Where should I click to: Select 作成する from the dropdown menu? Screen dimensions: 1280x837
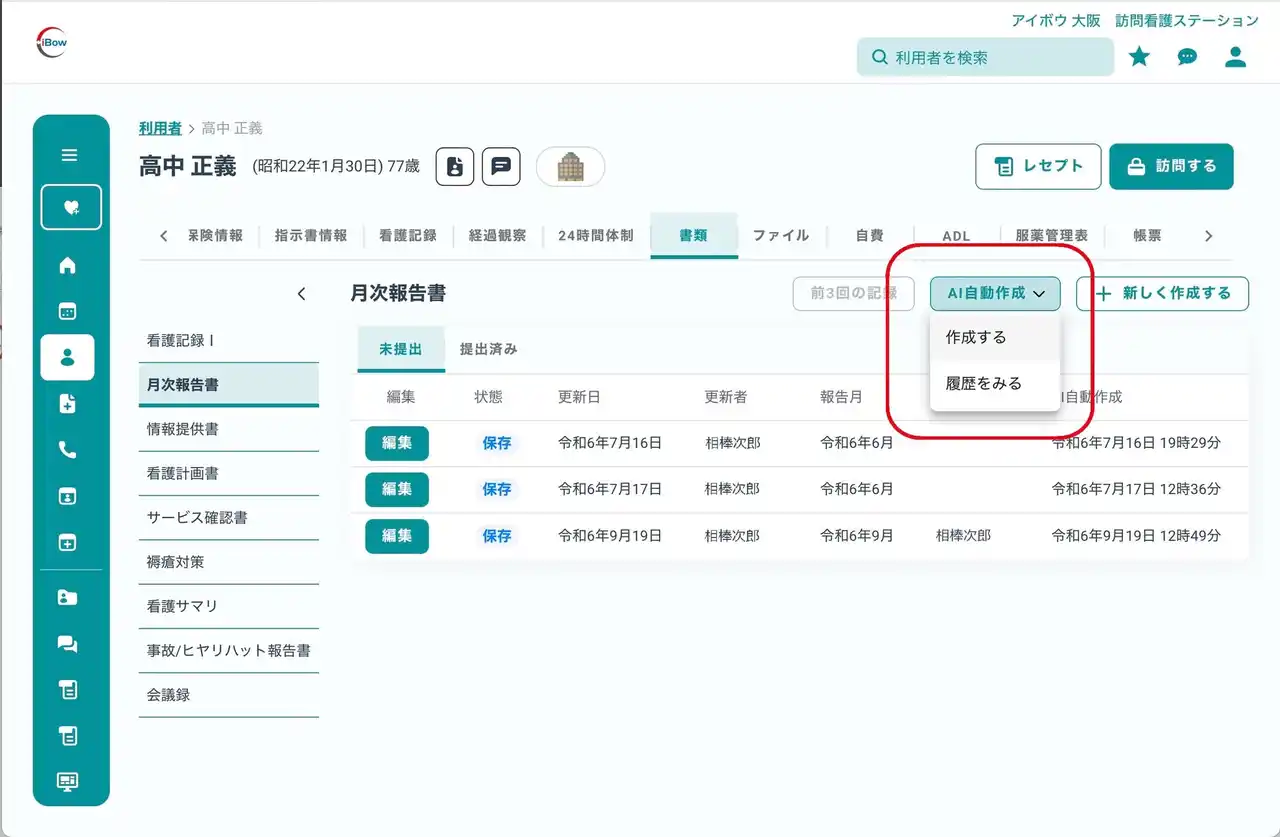tap(976, 337)
